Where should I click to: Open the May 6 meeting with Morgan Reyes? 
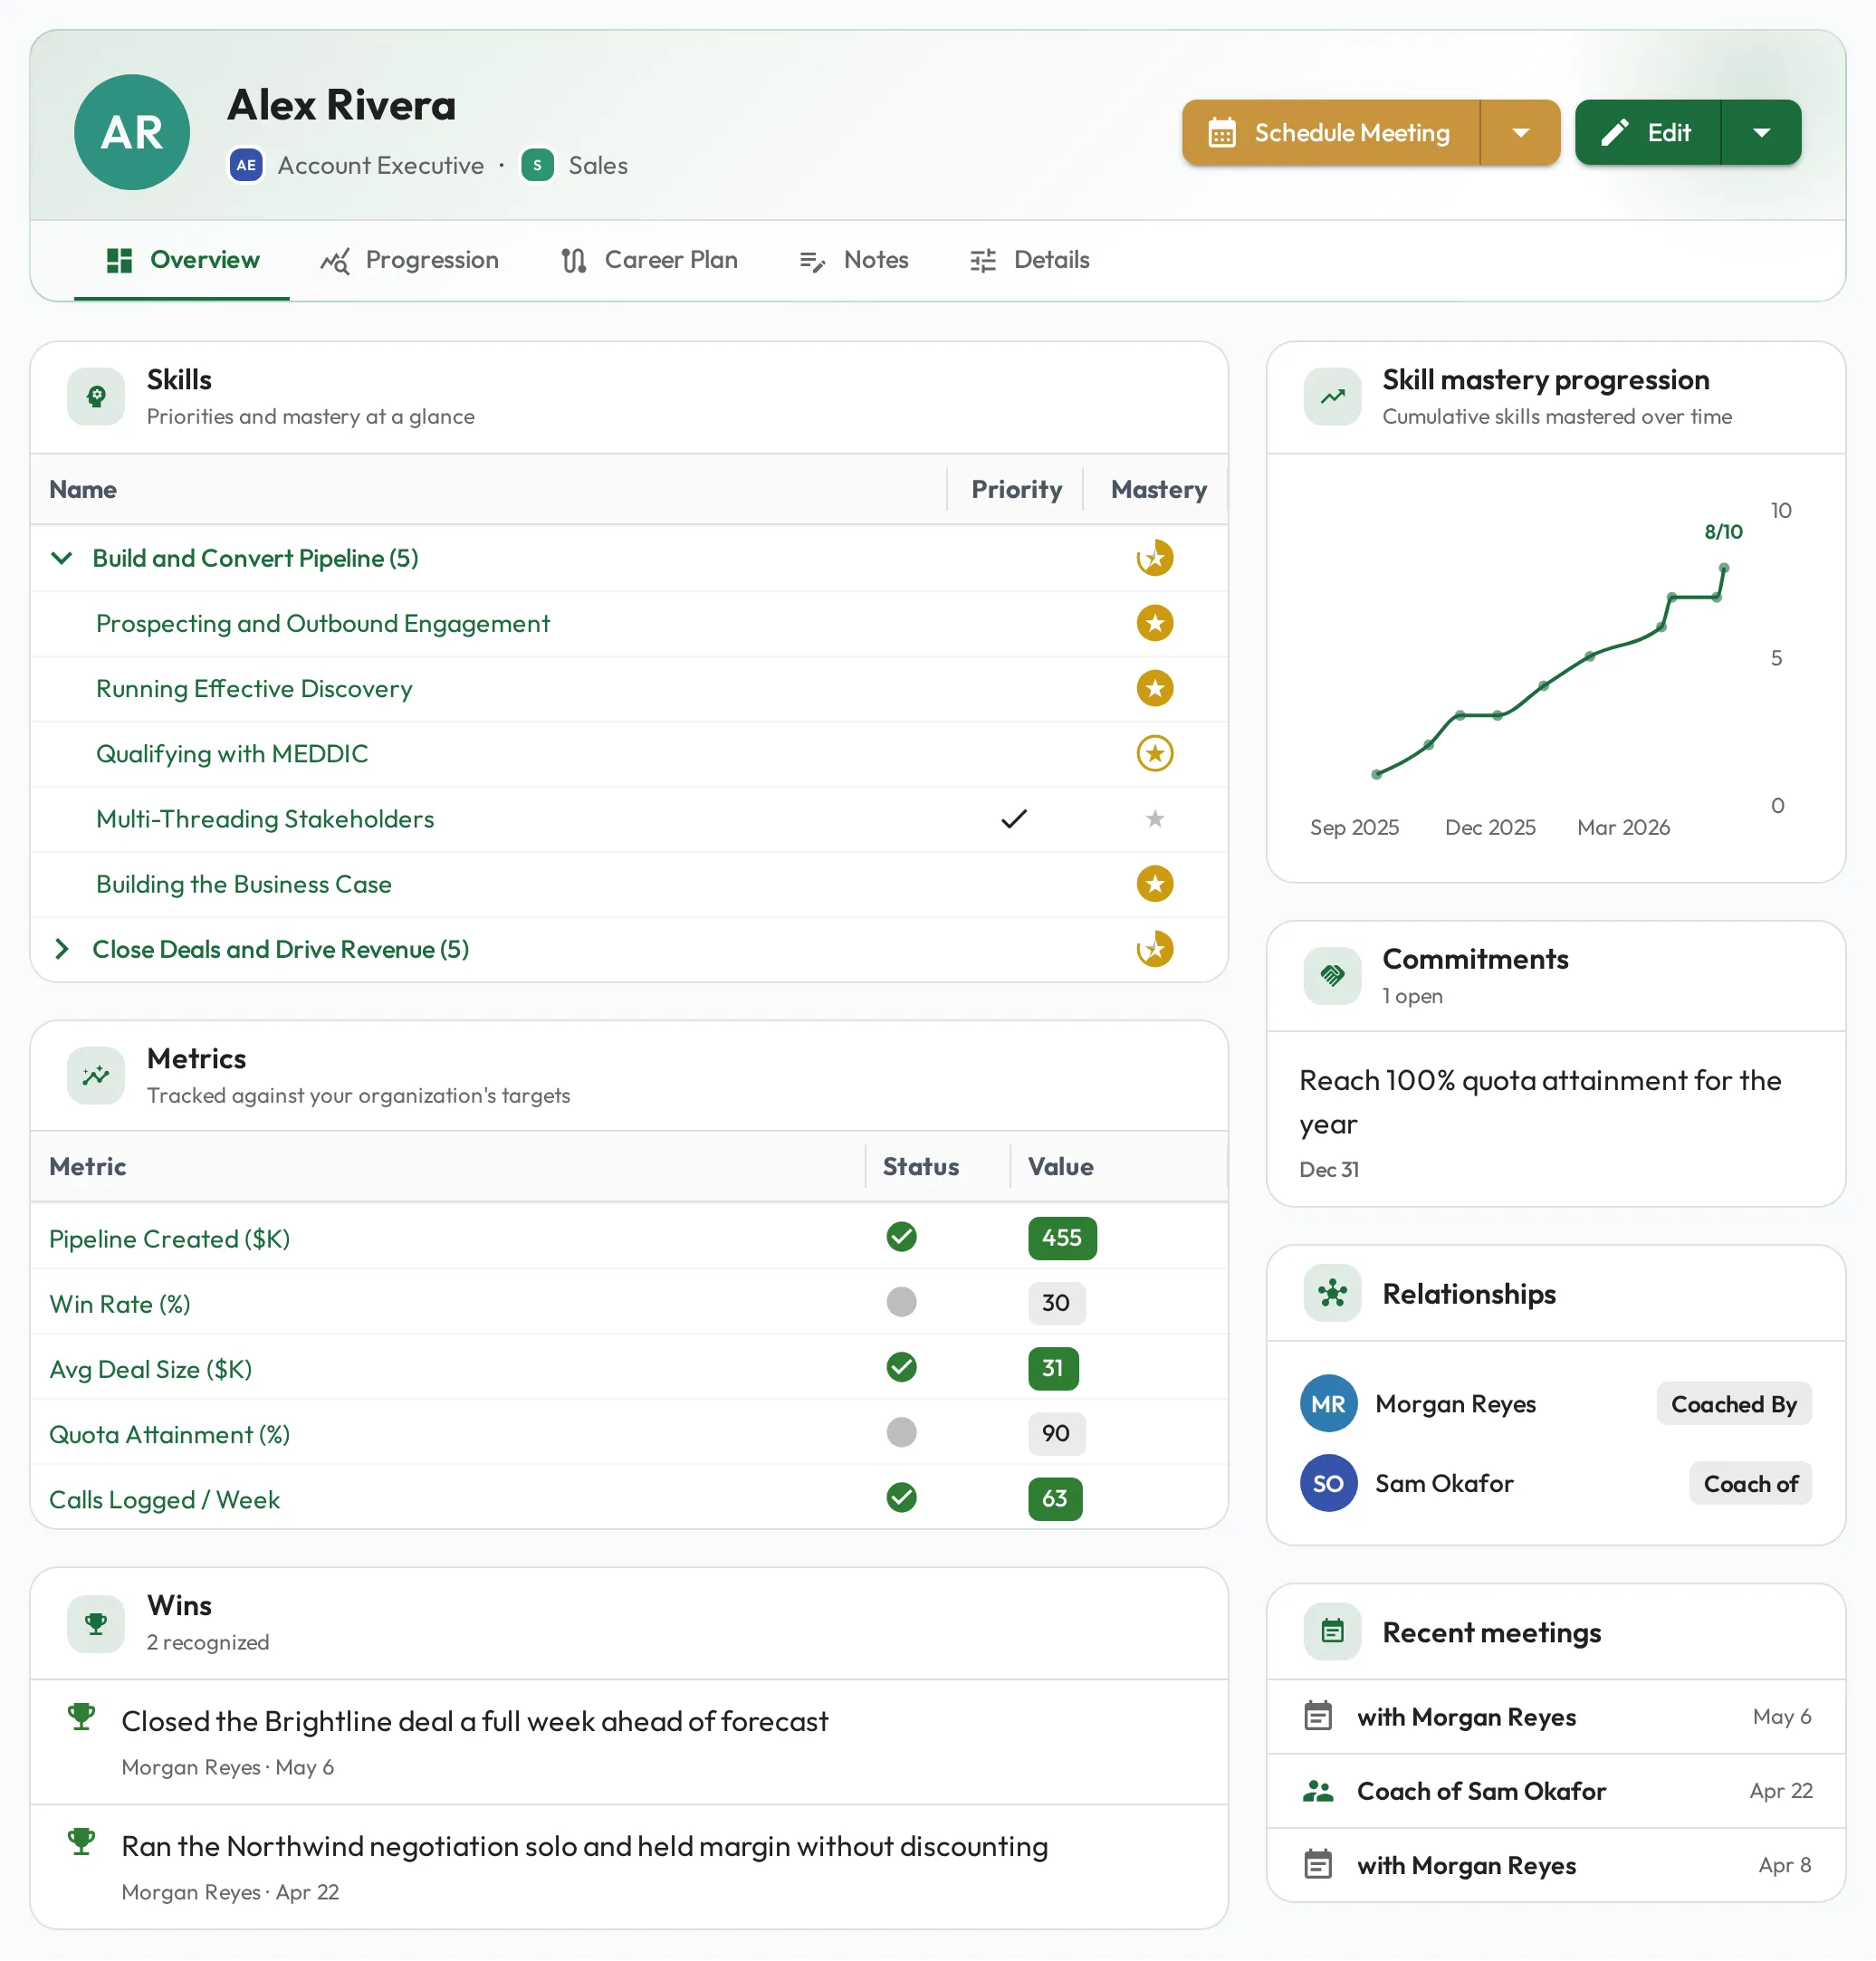click(1556, 1717)
